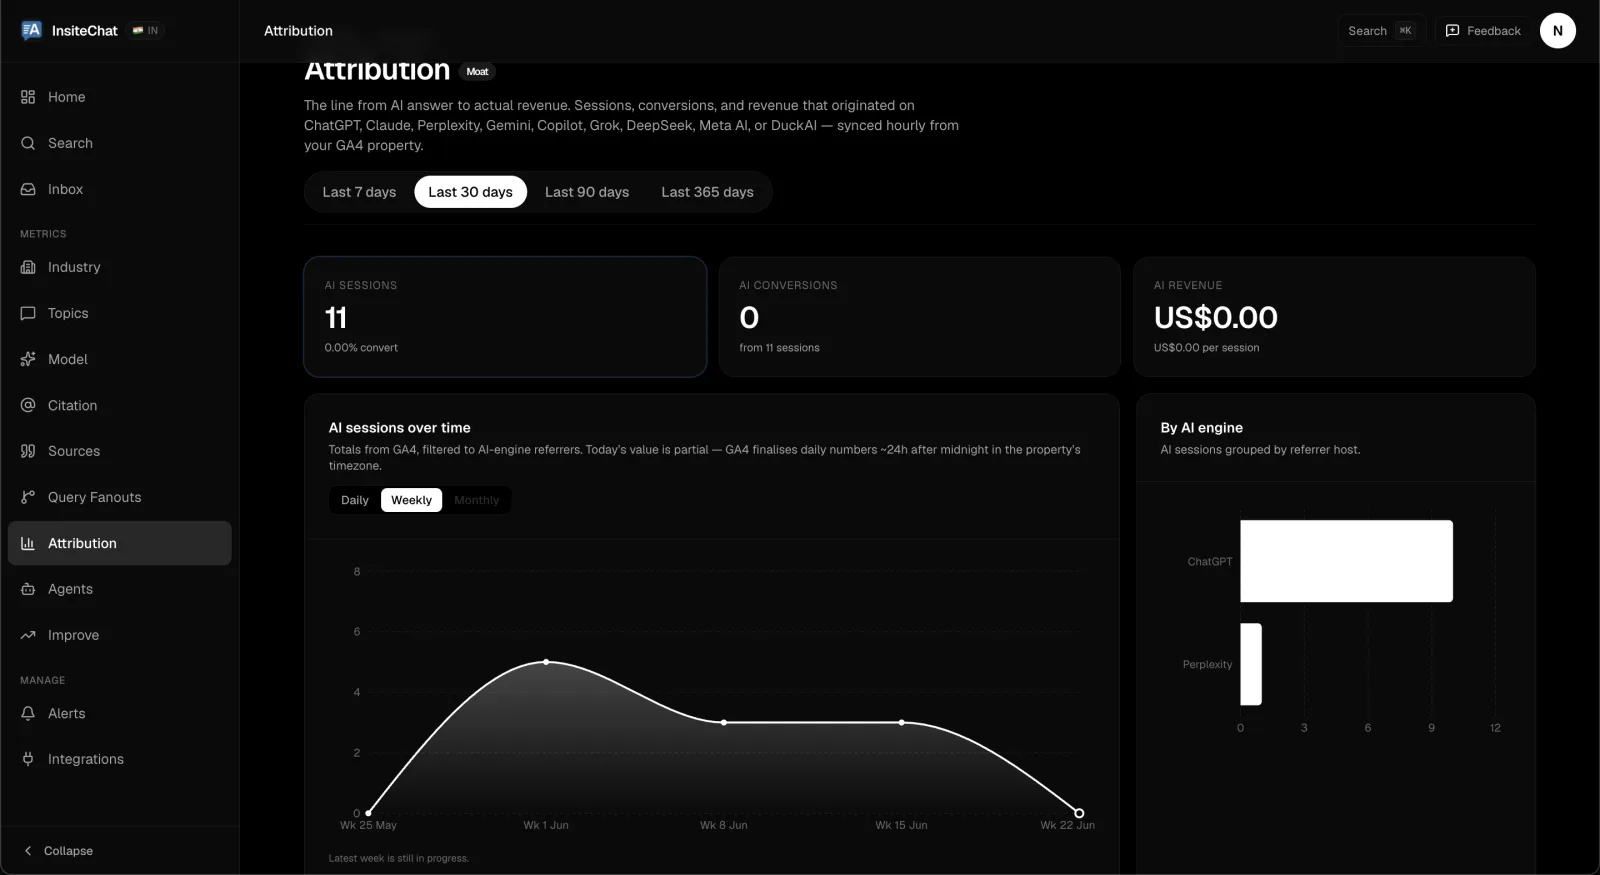Open the Industry metrics page

pos(120,267)
